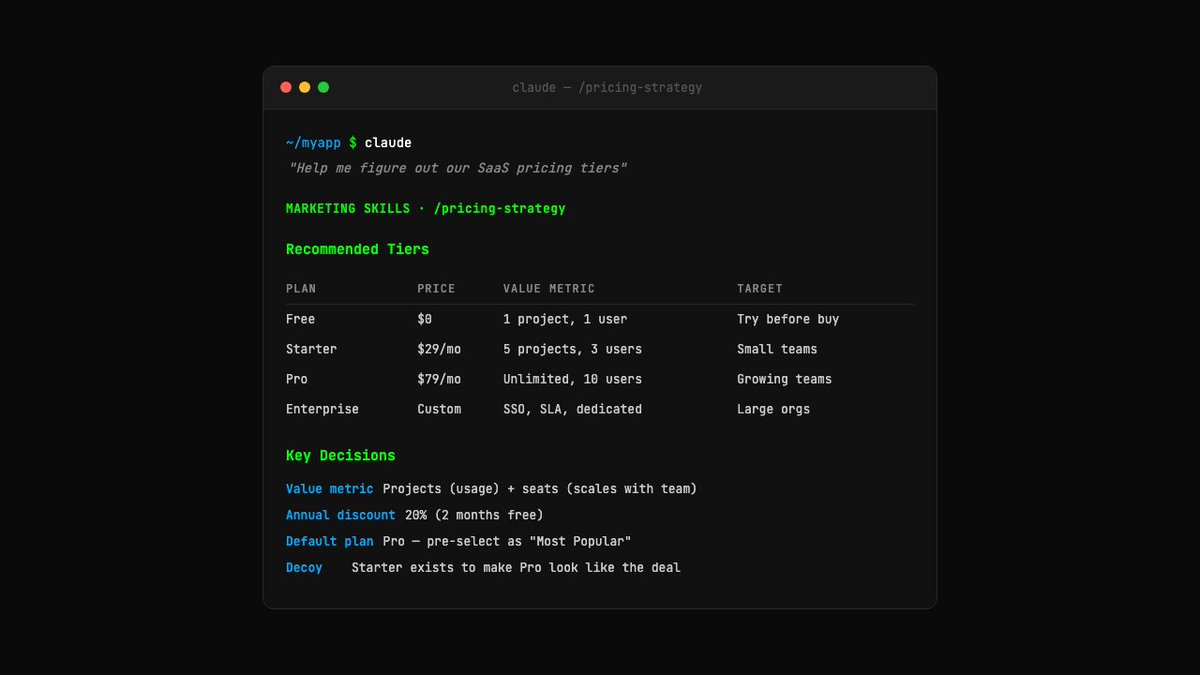Click the green maximize window button
The image size is (1200, 675).
pos(323,87)
